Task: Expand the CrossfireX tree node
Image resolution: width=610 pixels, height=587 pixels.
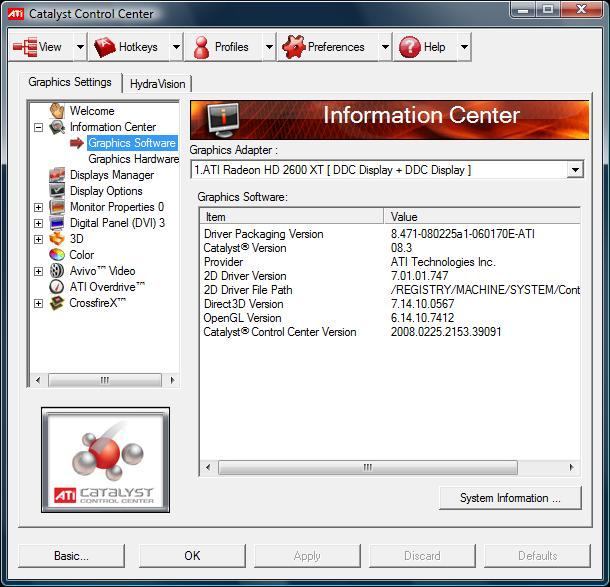Action: click(38, 303)
